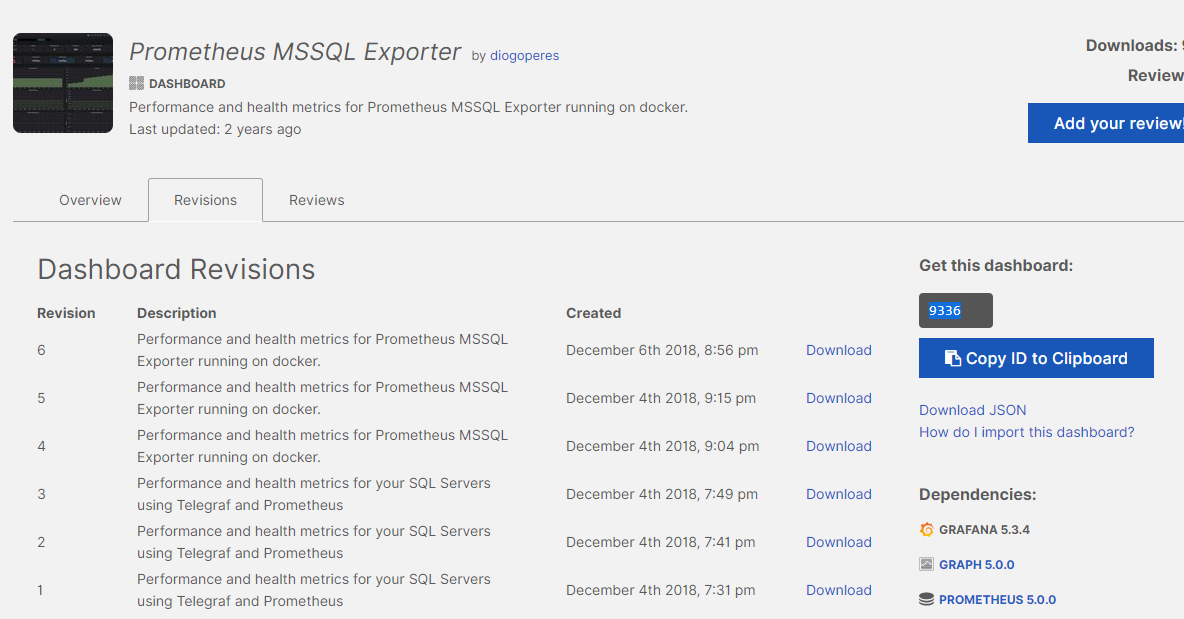Click revision number 1 cell

[40, 590]
